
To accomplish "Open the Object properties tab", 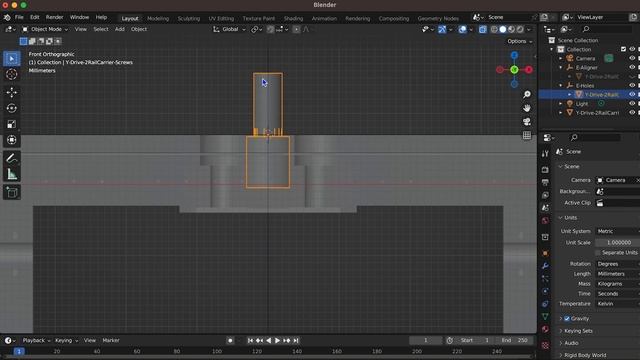I will tap(545, 253).
